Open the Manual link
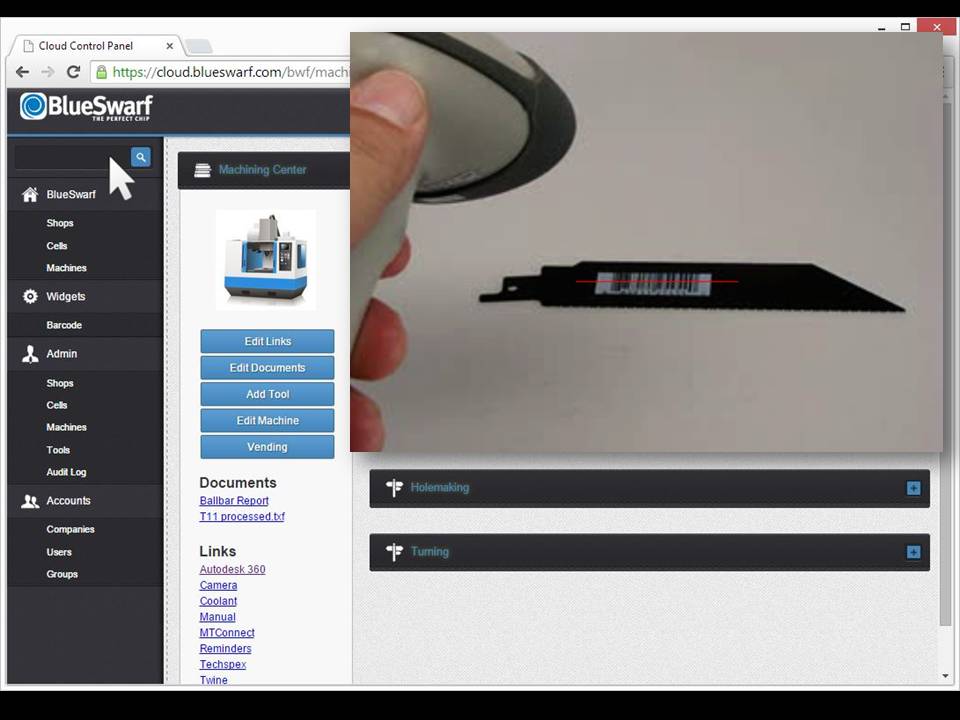 pyautogui.click(x=217, y=617)
